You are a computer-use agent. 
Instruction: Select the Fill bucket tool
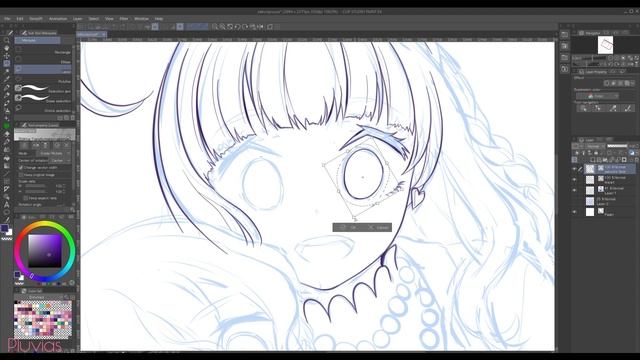point(7,158)
